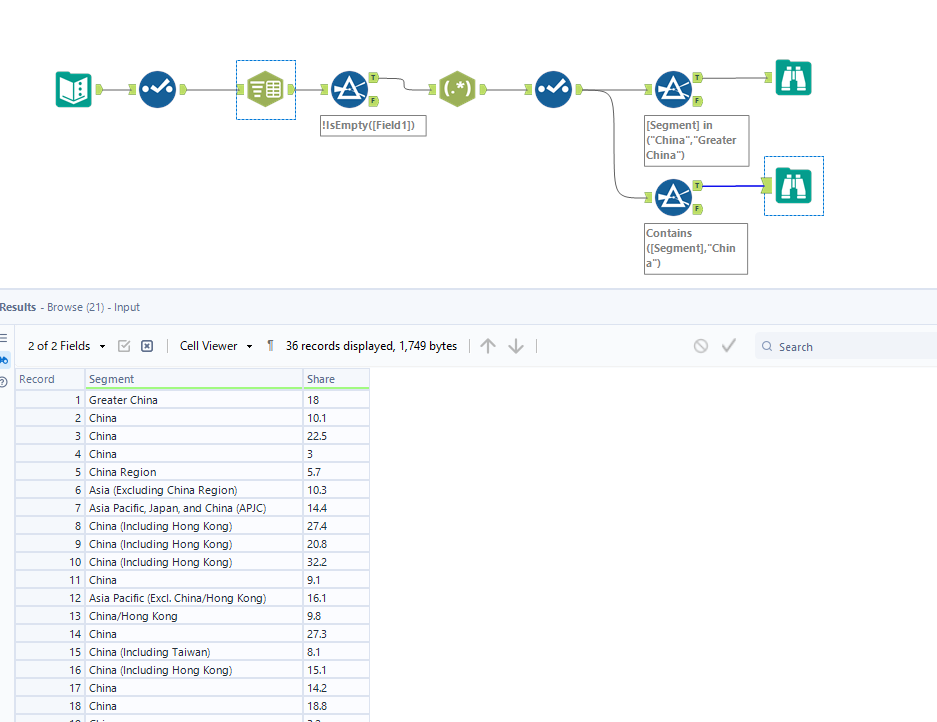
Task: Click the Select tool right after Input Data
Action: tap(157, 88)
